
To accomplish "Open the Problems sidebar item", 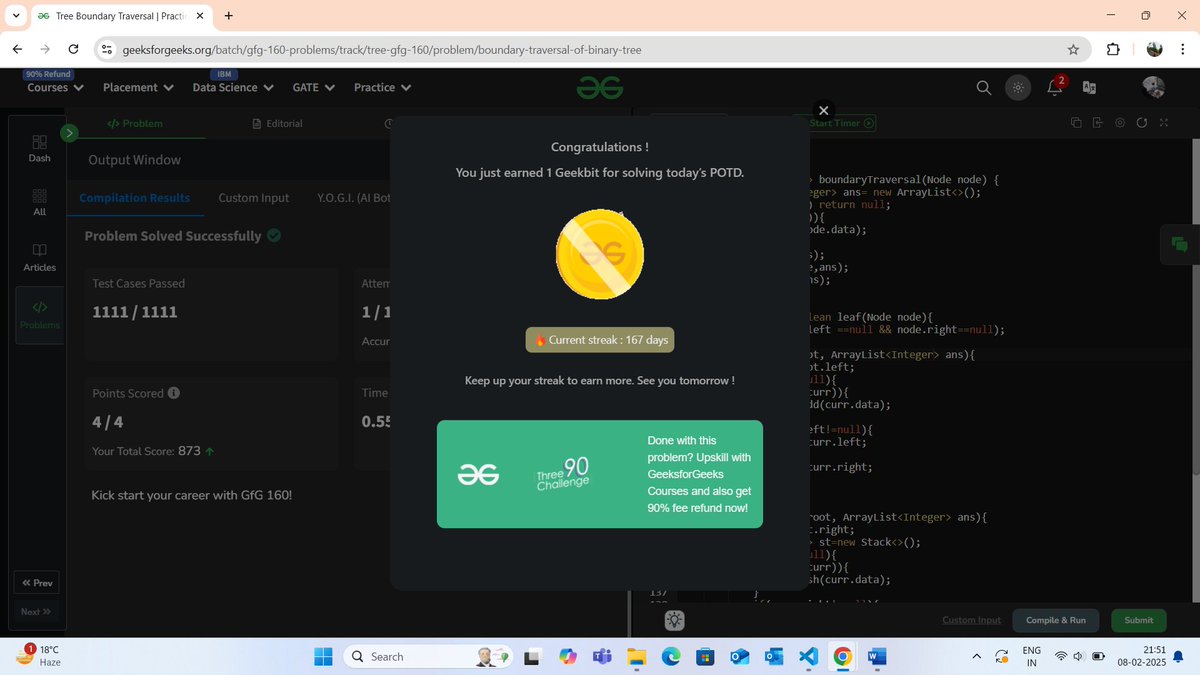I will pyautogui.click(x=39, y=315).
